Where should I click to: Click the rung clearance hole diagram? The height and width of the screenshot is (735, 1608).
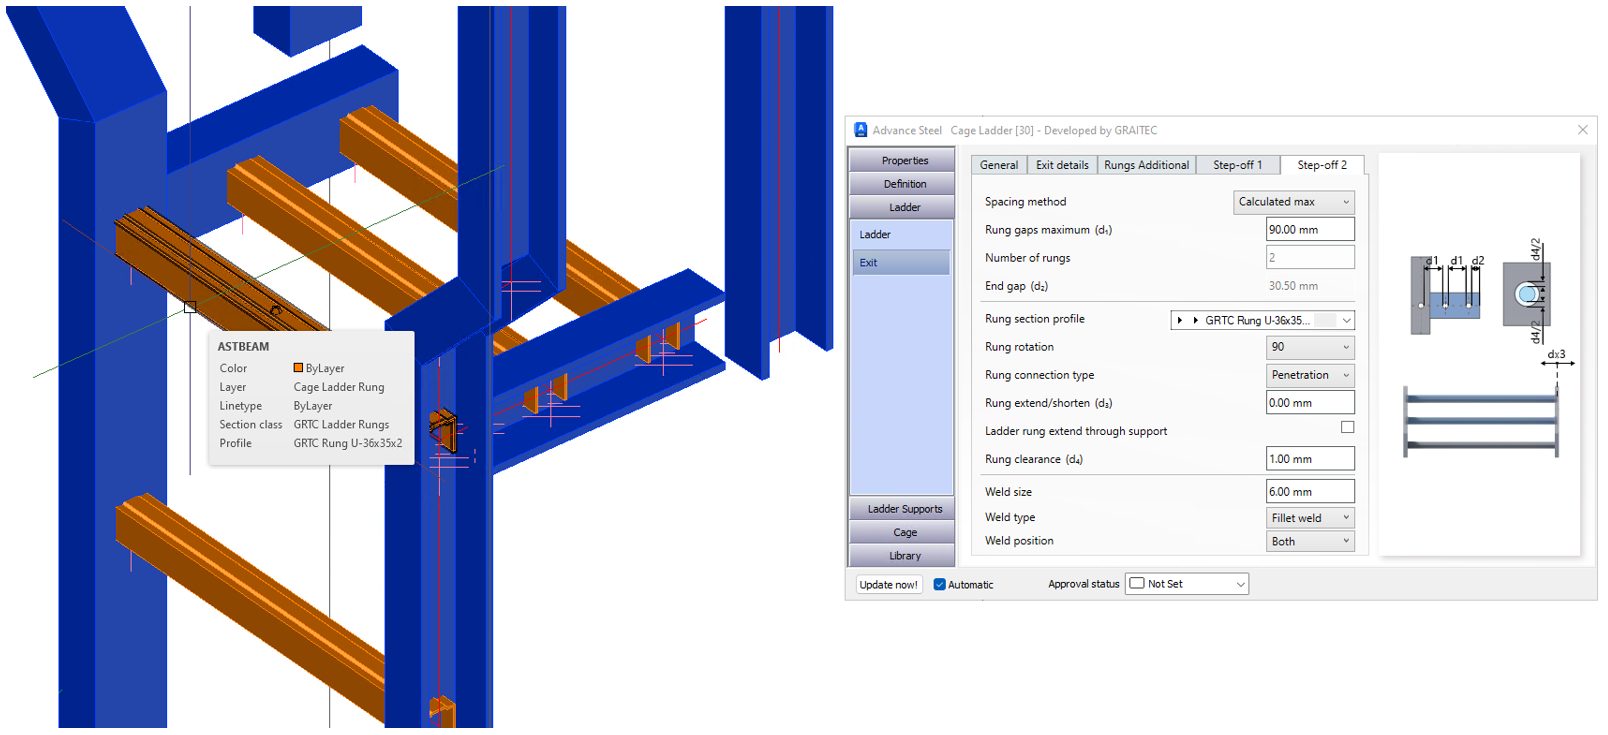[1528, 293]
